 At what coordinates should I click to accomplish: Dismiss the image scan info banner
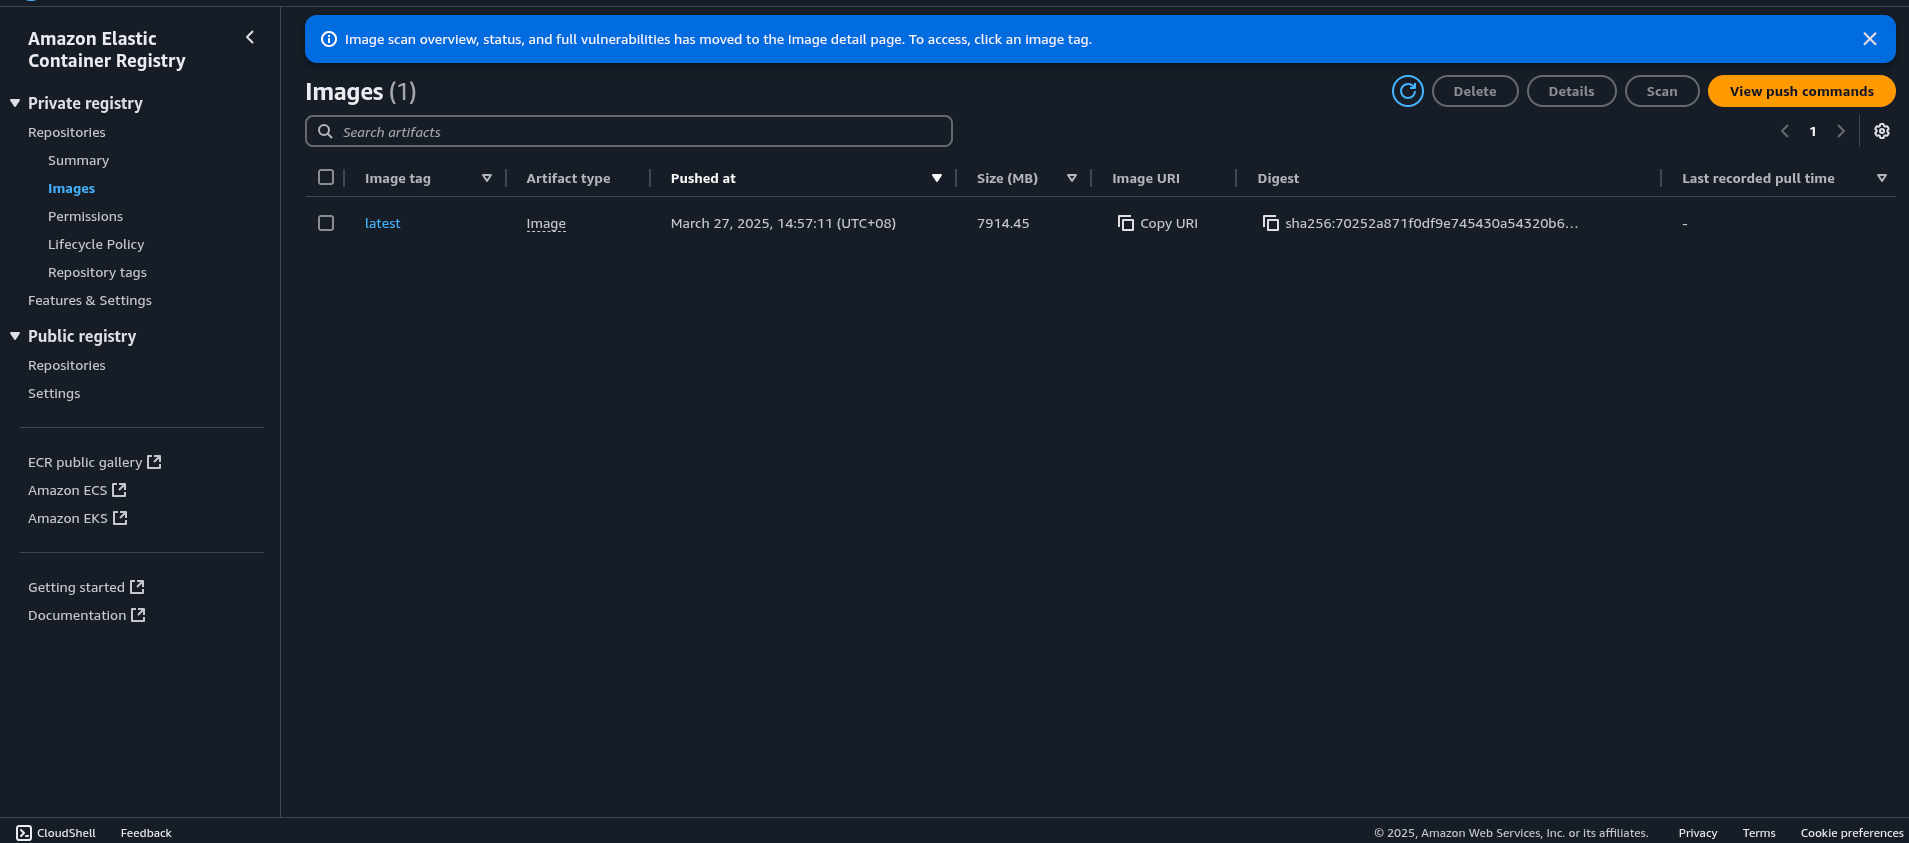point(1869,39)
